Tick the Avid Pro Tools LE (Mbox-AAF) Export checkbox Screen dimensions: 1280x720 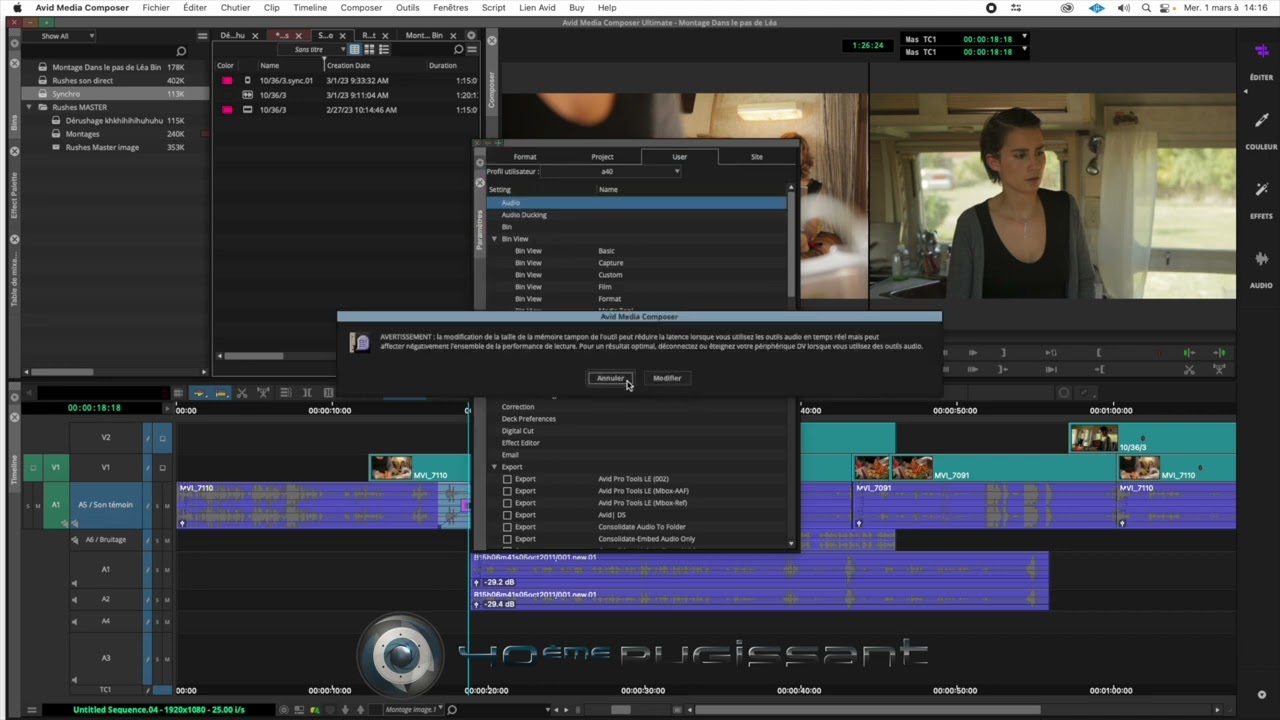coord(507,491)
